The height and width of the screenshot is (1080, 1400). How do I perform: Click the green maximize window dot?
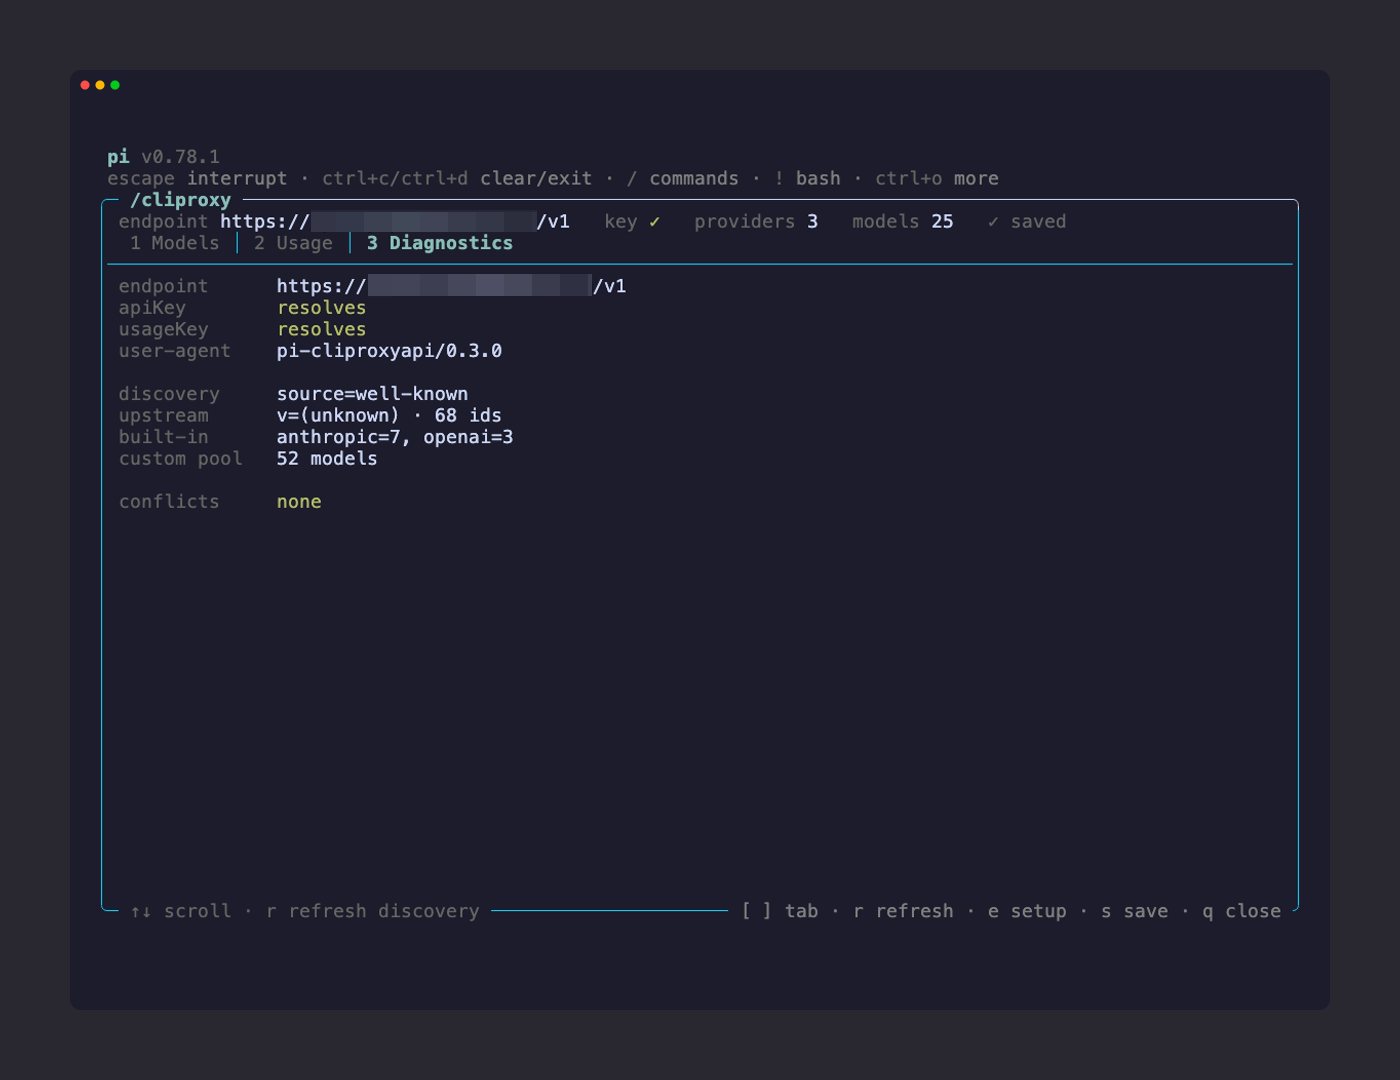[x=115, y=85]
